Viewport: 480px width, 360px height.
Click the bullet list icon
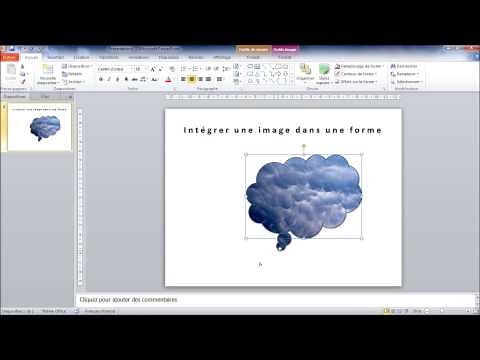(184, 69)
